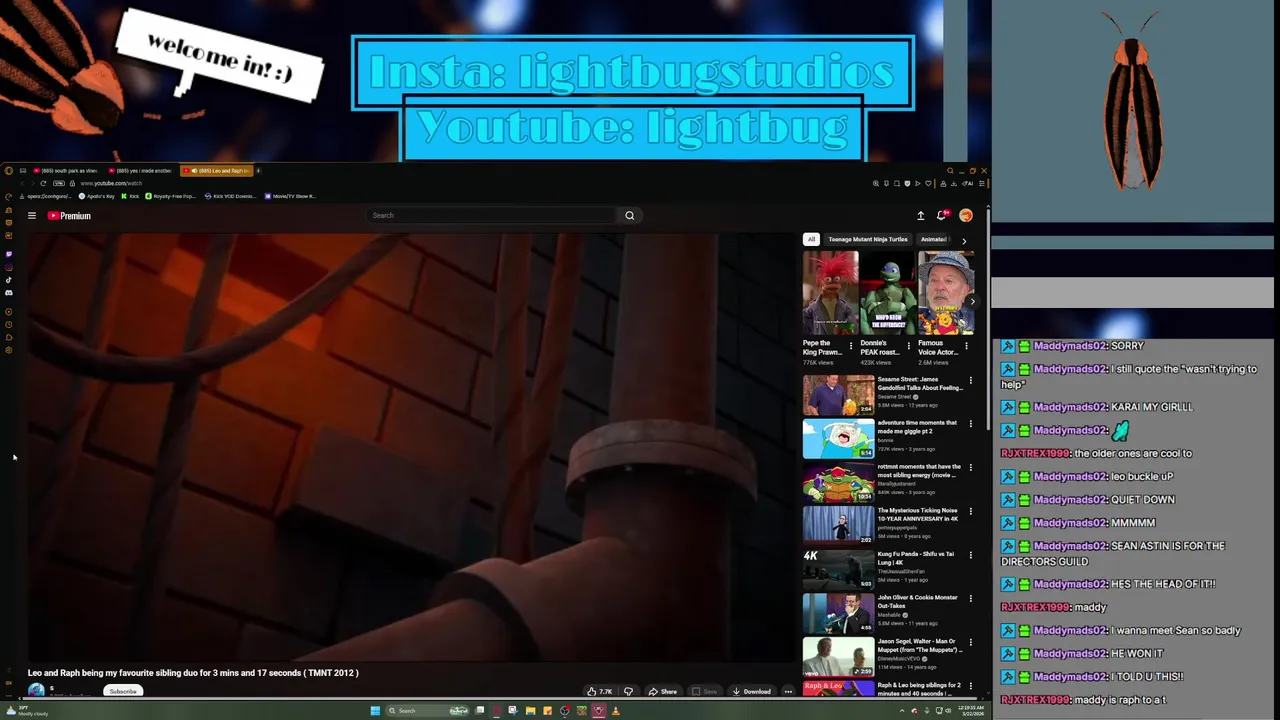Image resolution: width=1280 pixels, height=720 pixels.
Task: Select the Animated filter chip
Action: [934, 239]
